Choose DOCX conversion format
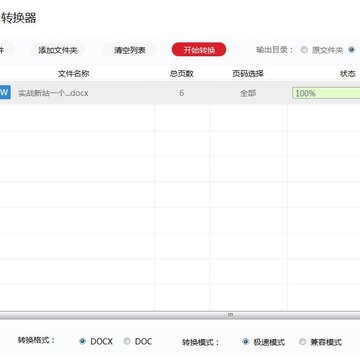This screenshot has width=360, height=360. (x=82, y=341)
